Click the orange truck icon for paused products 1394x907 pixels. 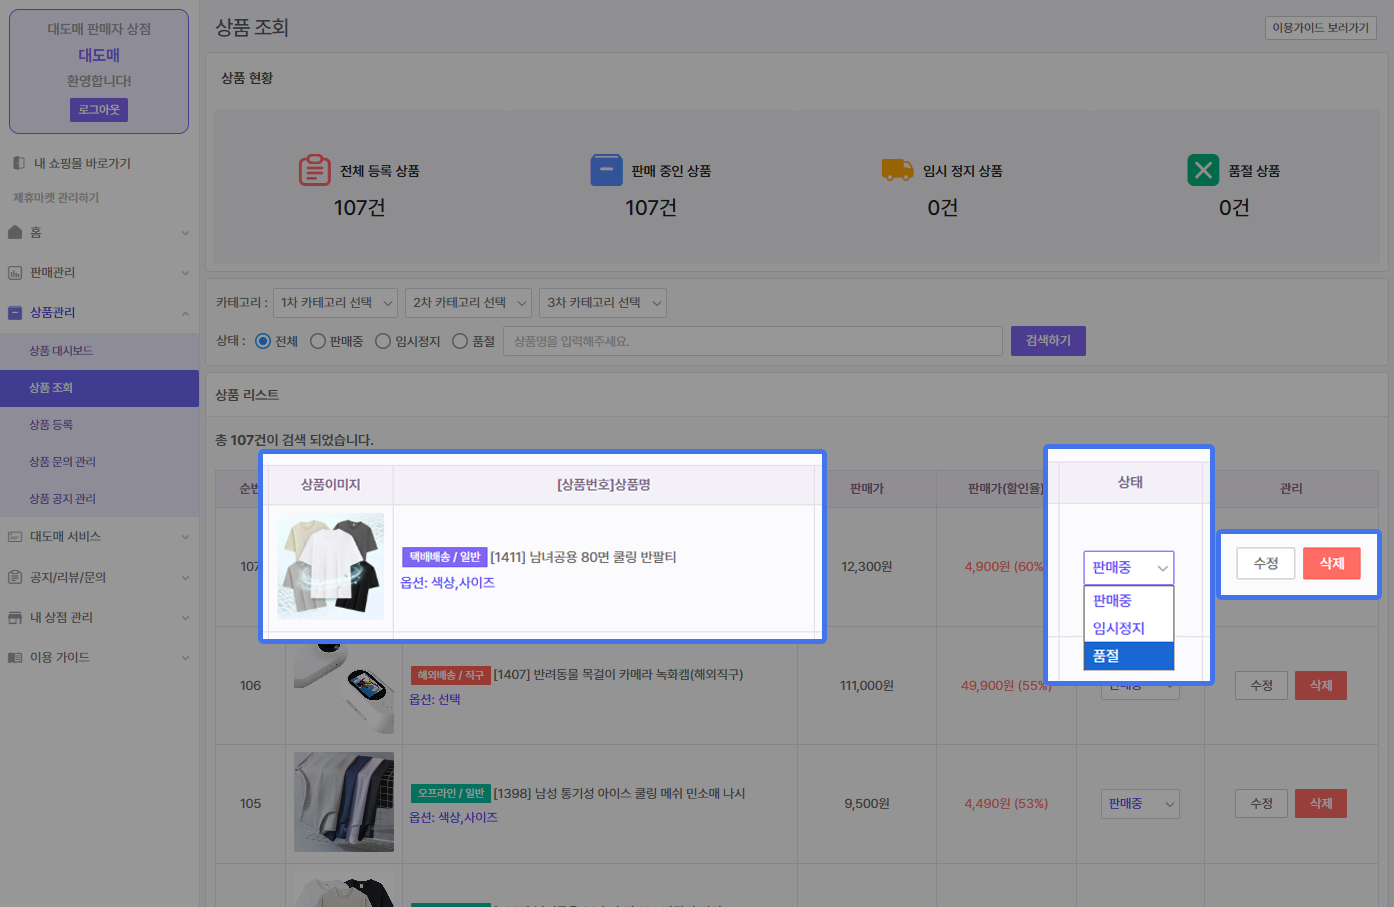[897, 170]
